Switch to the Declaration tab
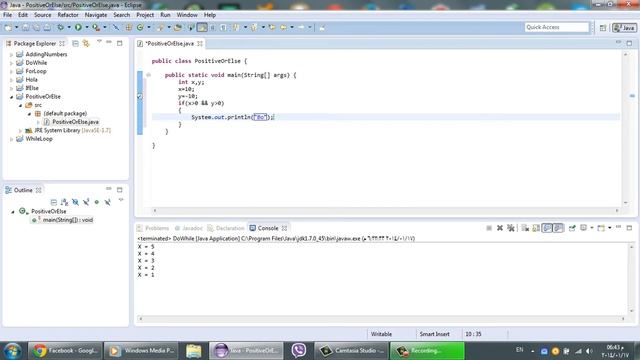The image size is (640, 360). click(x=226, y=228)
